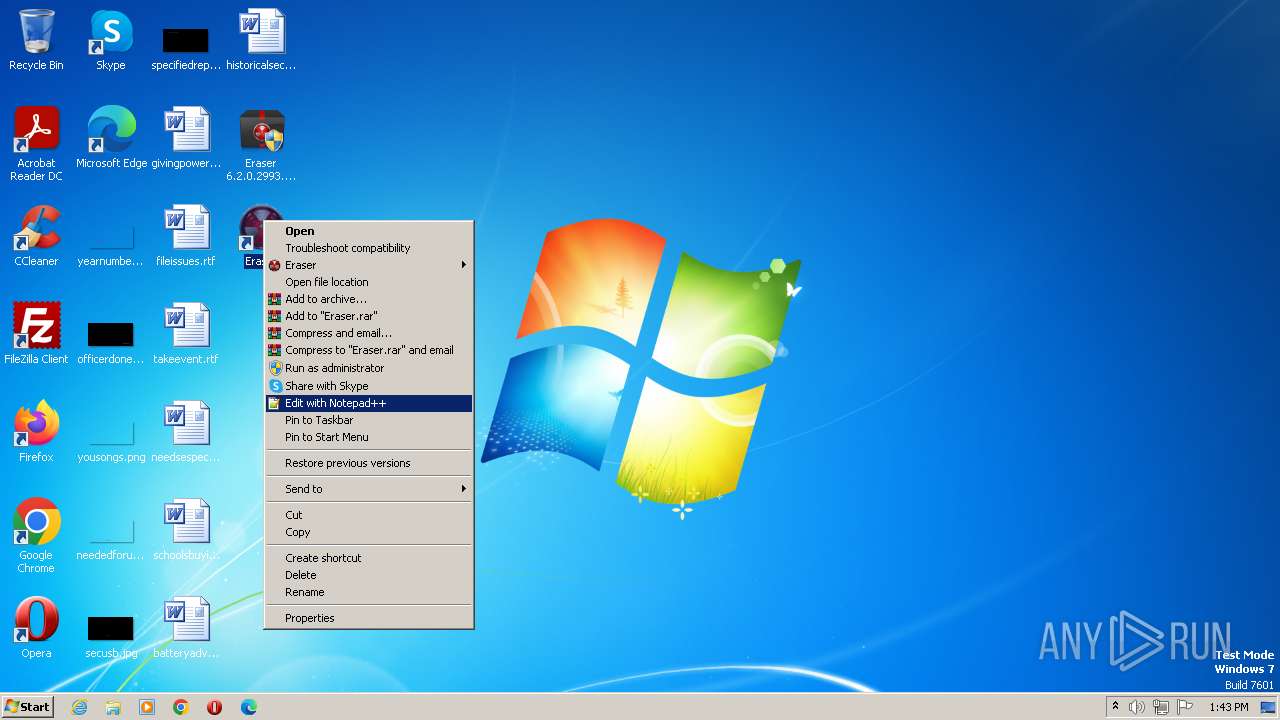The height and width of the screenshot is (720, 1280).
Task: Select the Microsoft Edge desktop shortcut
Action: point(111,138)
